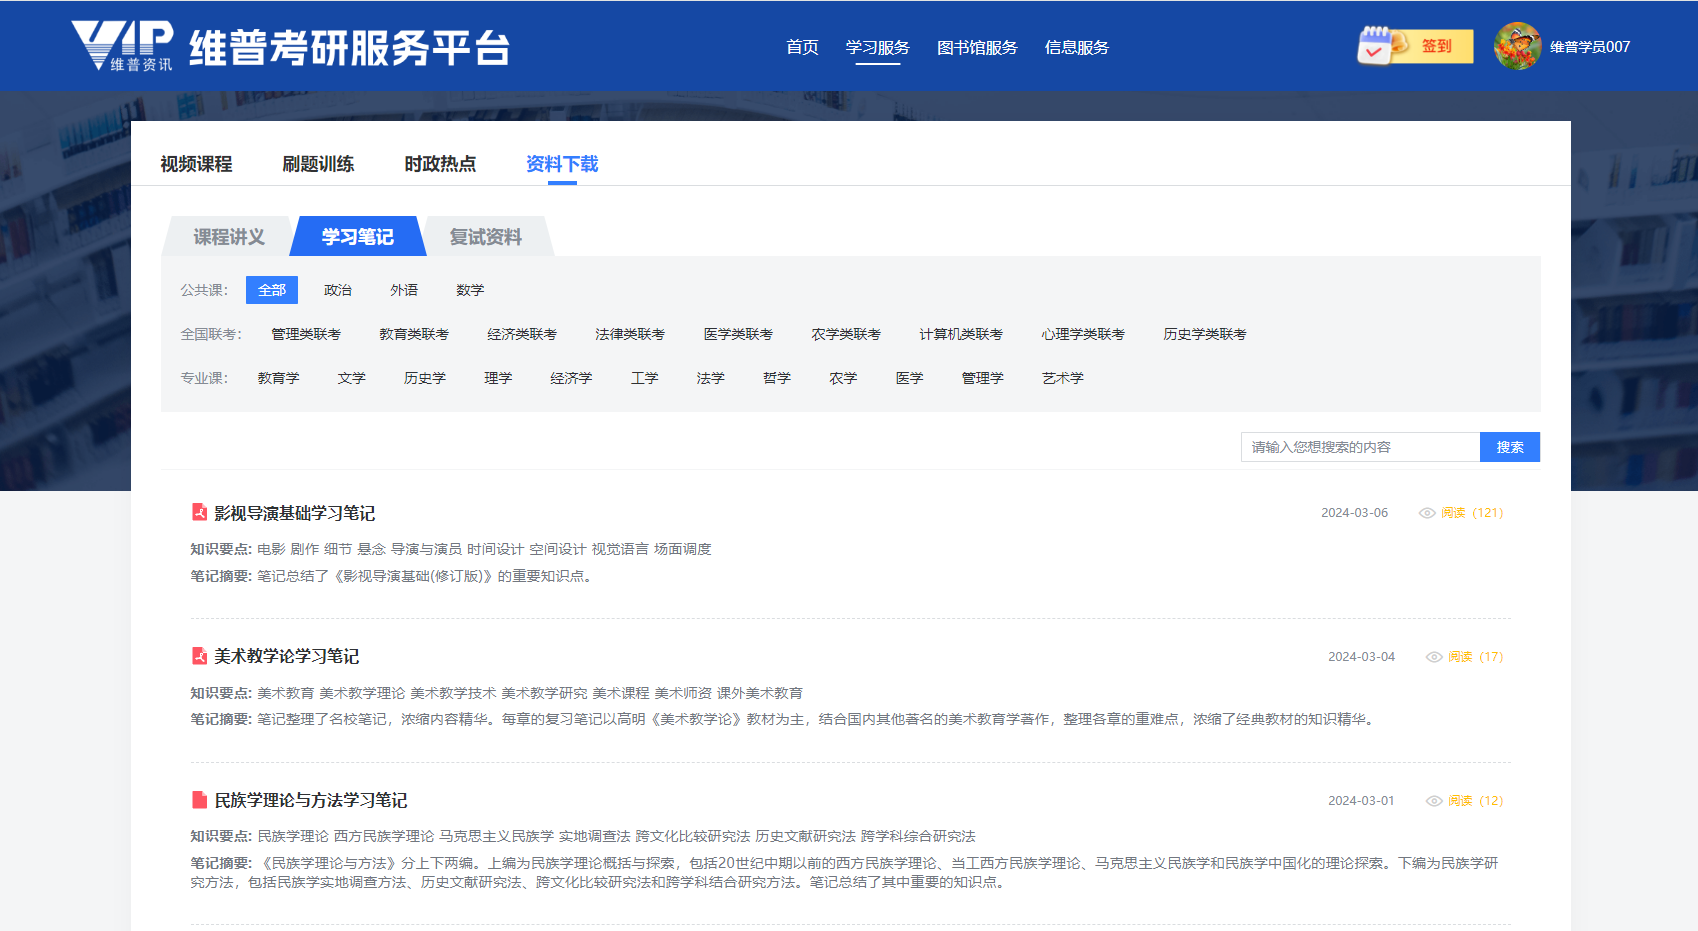Screen dimensions: 1698x931
Task: Open the 图书馆服务 navigation menu
Action: click(x=977, y=47)
